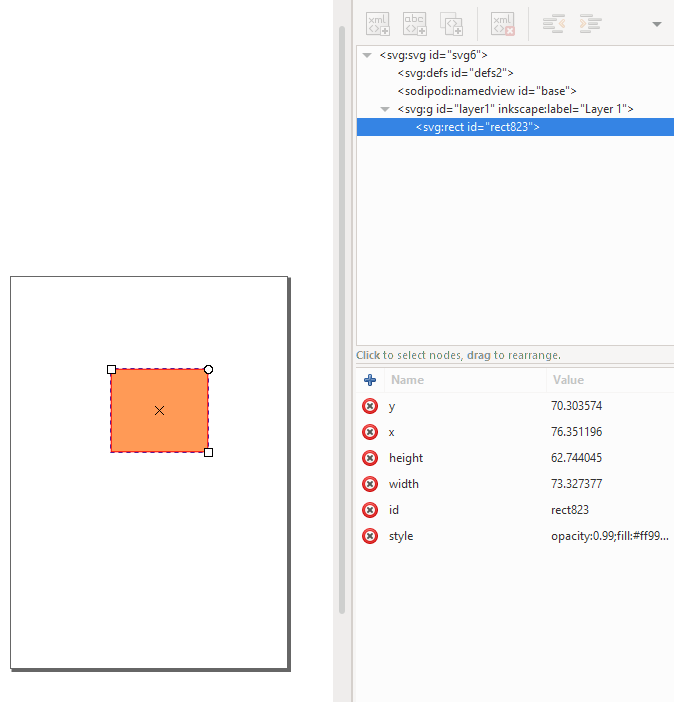
Task: Click the id value rect823
Action: pos(570,510)
